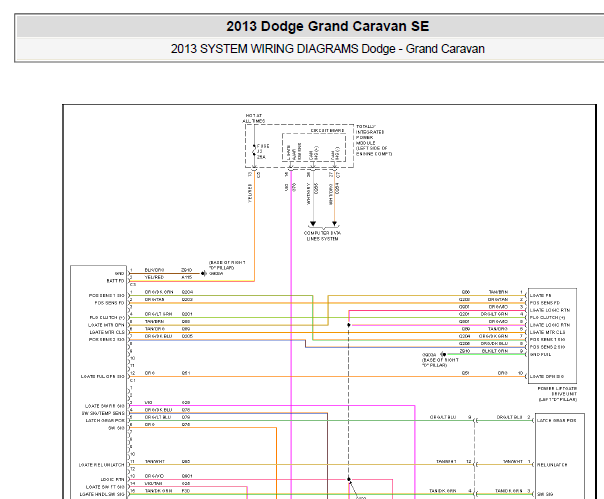Screen dimensions: 604x499
Task: Click the "FUSE J3 25A" fuse label
Action: [x=263, y=151]
